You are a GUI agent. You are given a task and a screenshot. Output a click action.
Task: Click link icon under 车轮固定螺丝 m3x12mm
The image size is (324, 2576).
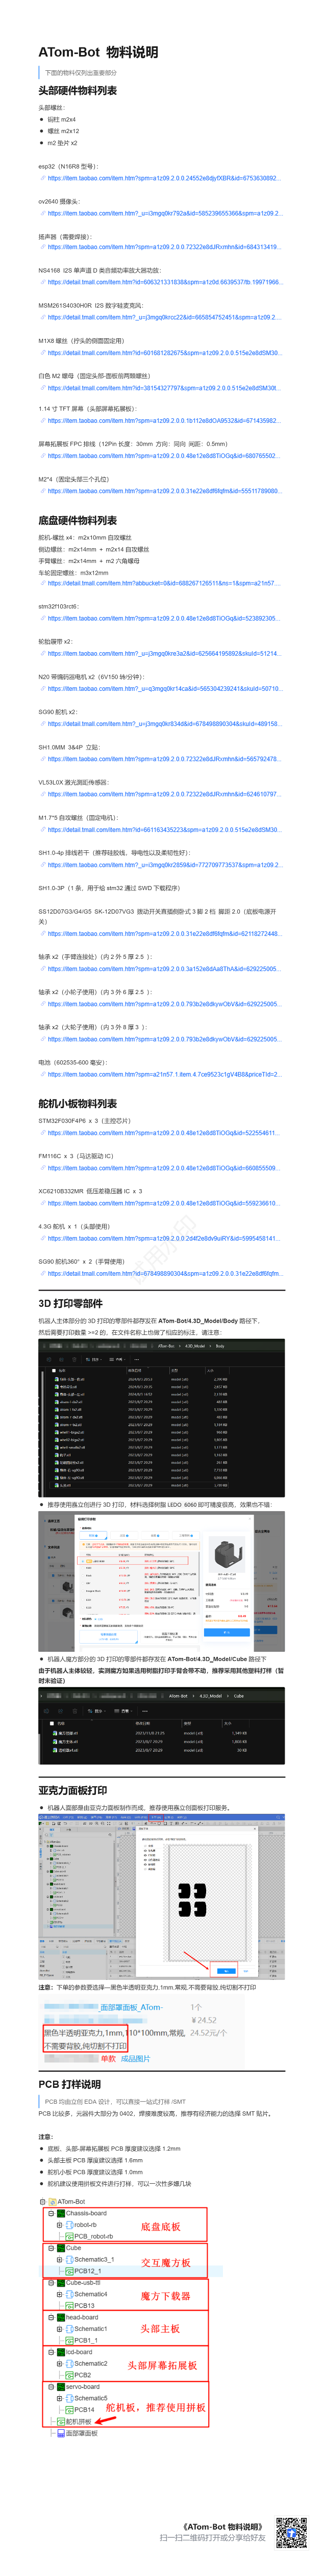tap(43, 583)
